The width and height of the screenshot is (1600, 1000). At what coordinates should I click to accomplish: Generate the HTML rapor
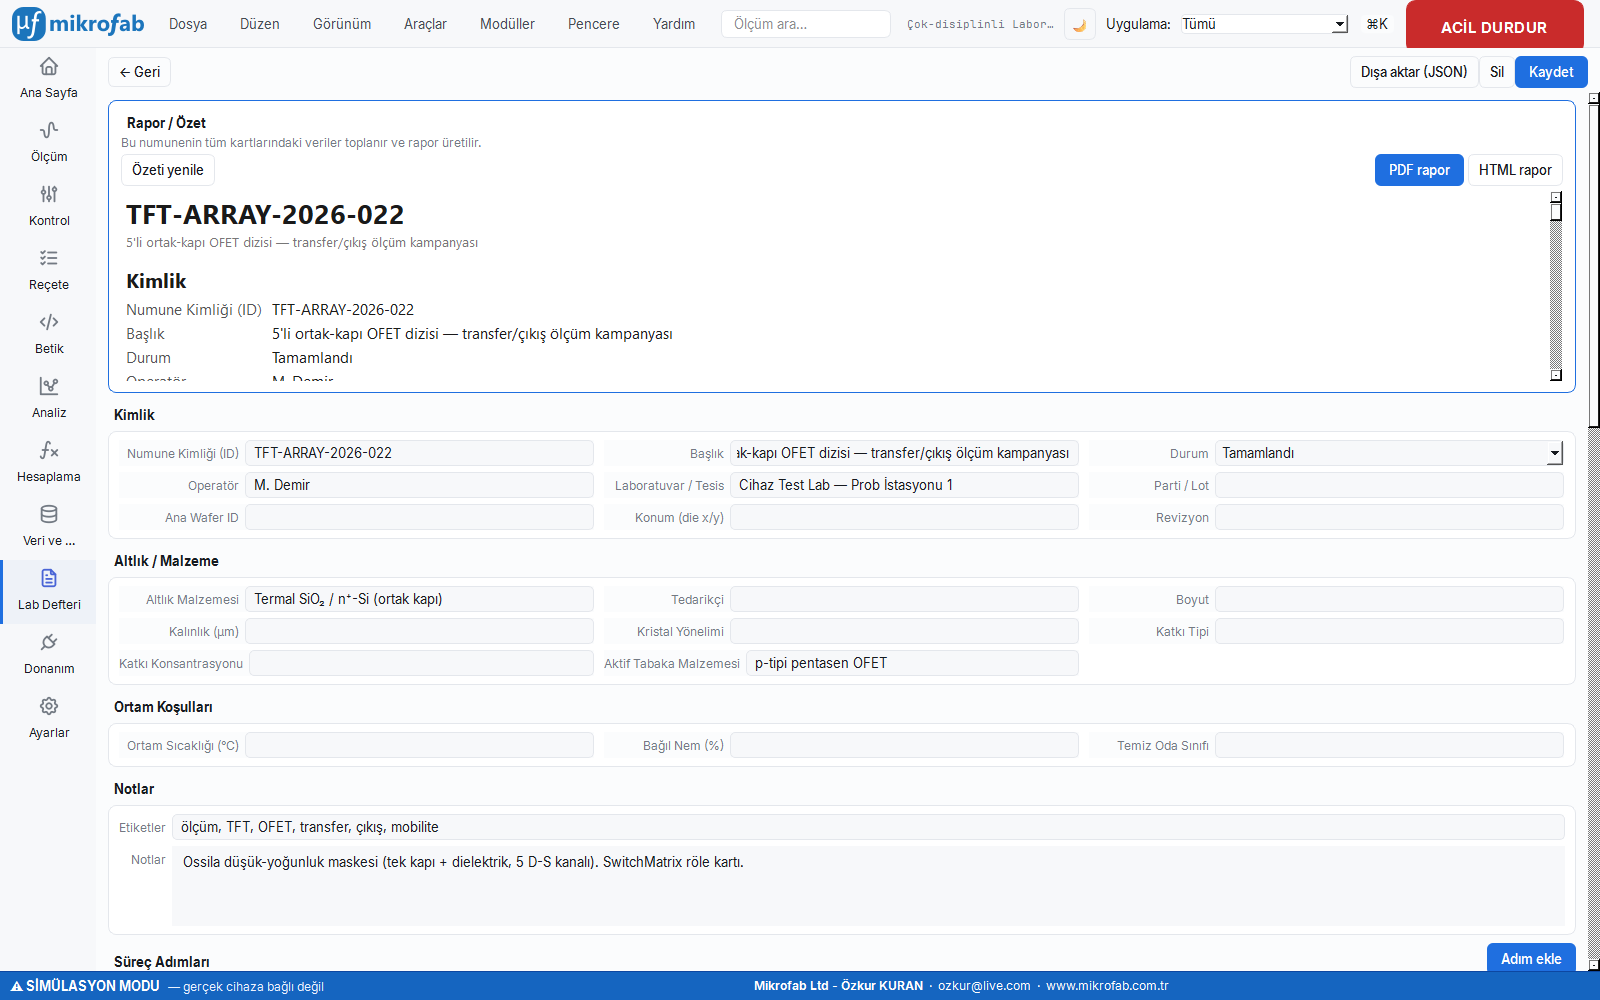pos(1515,170)
